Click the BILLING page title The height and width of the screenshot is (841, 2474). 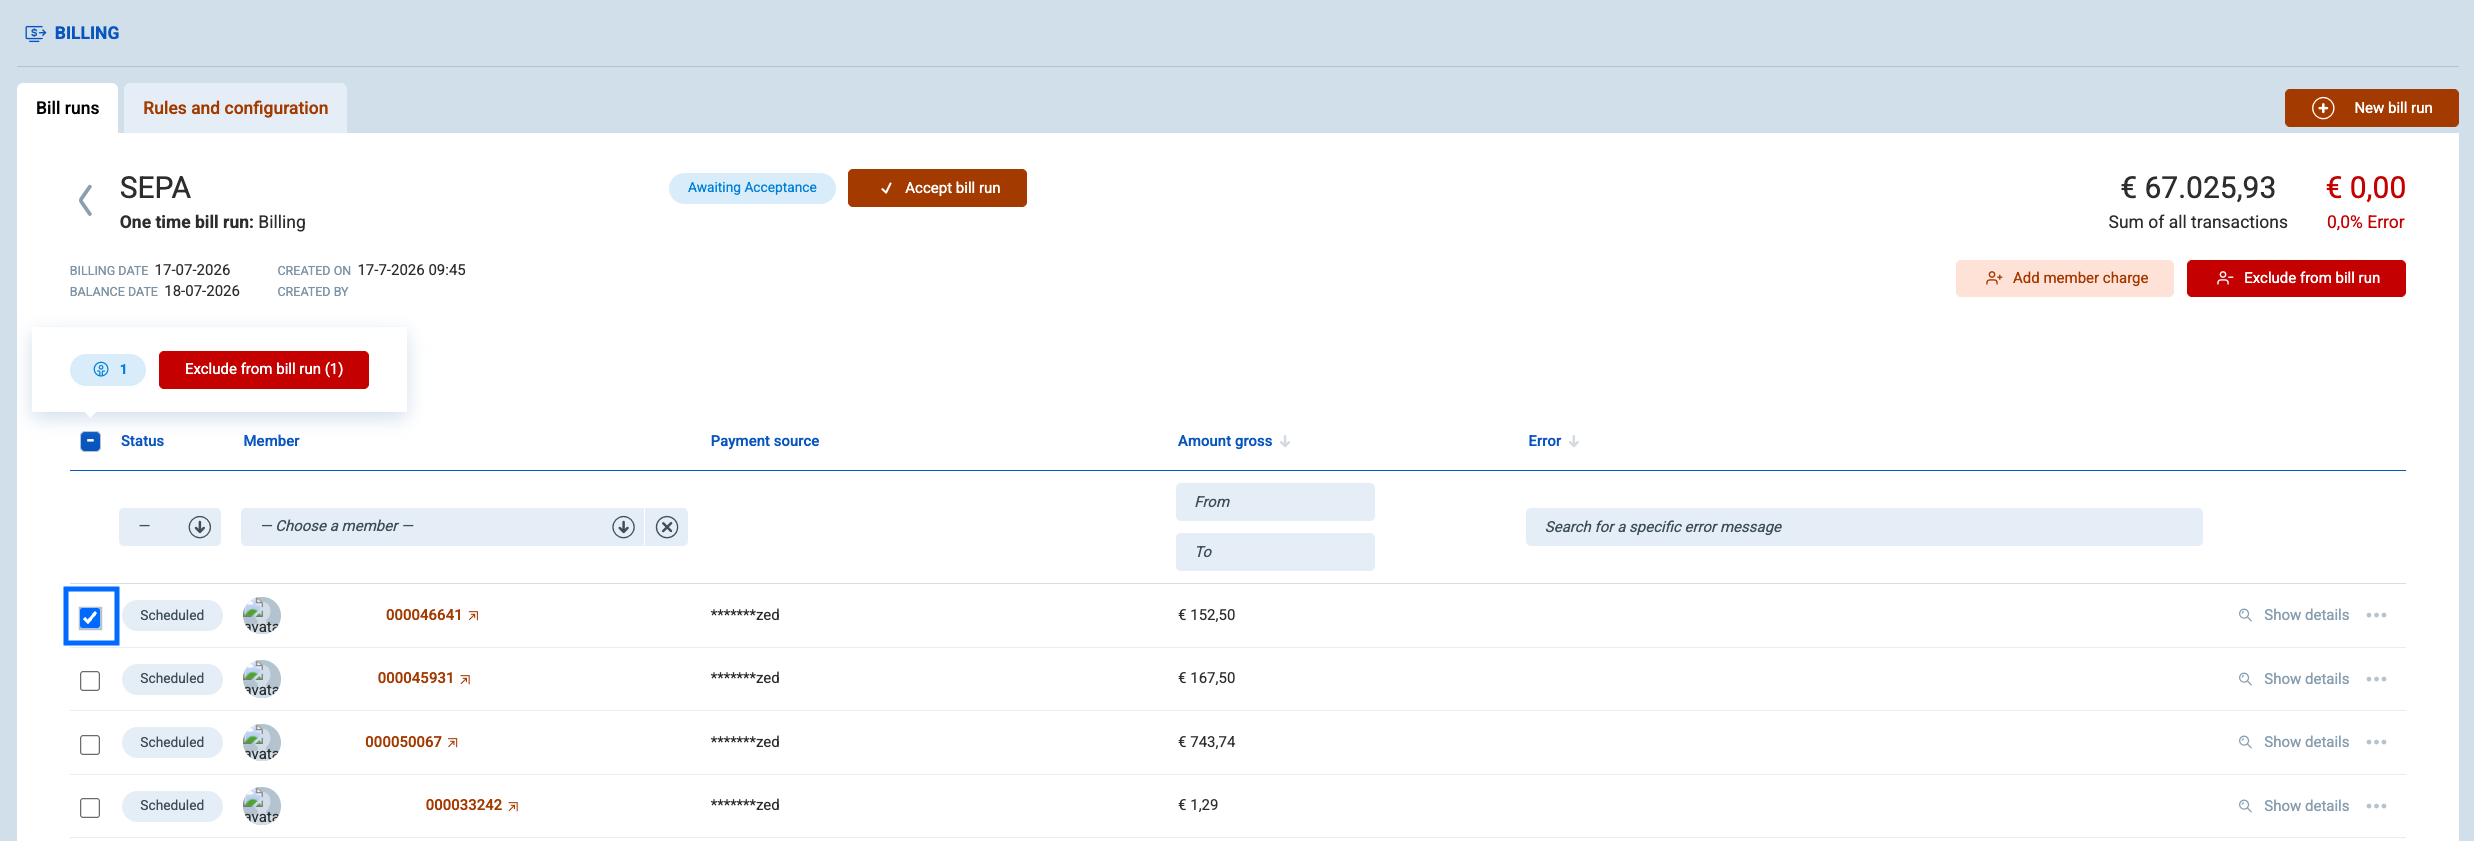(x=87, y=33)
